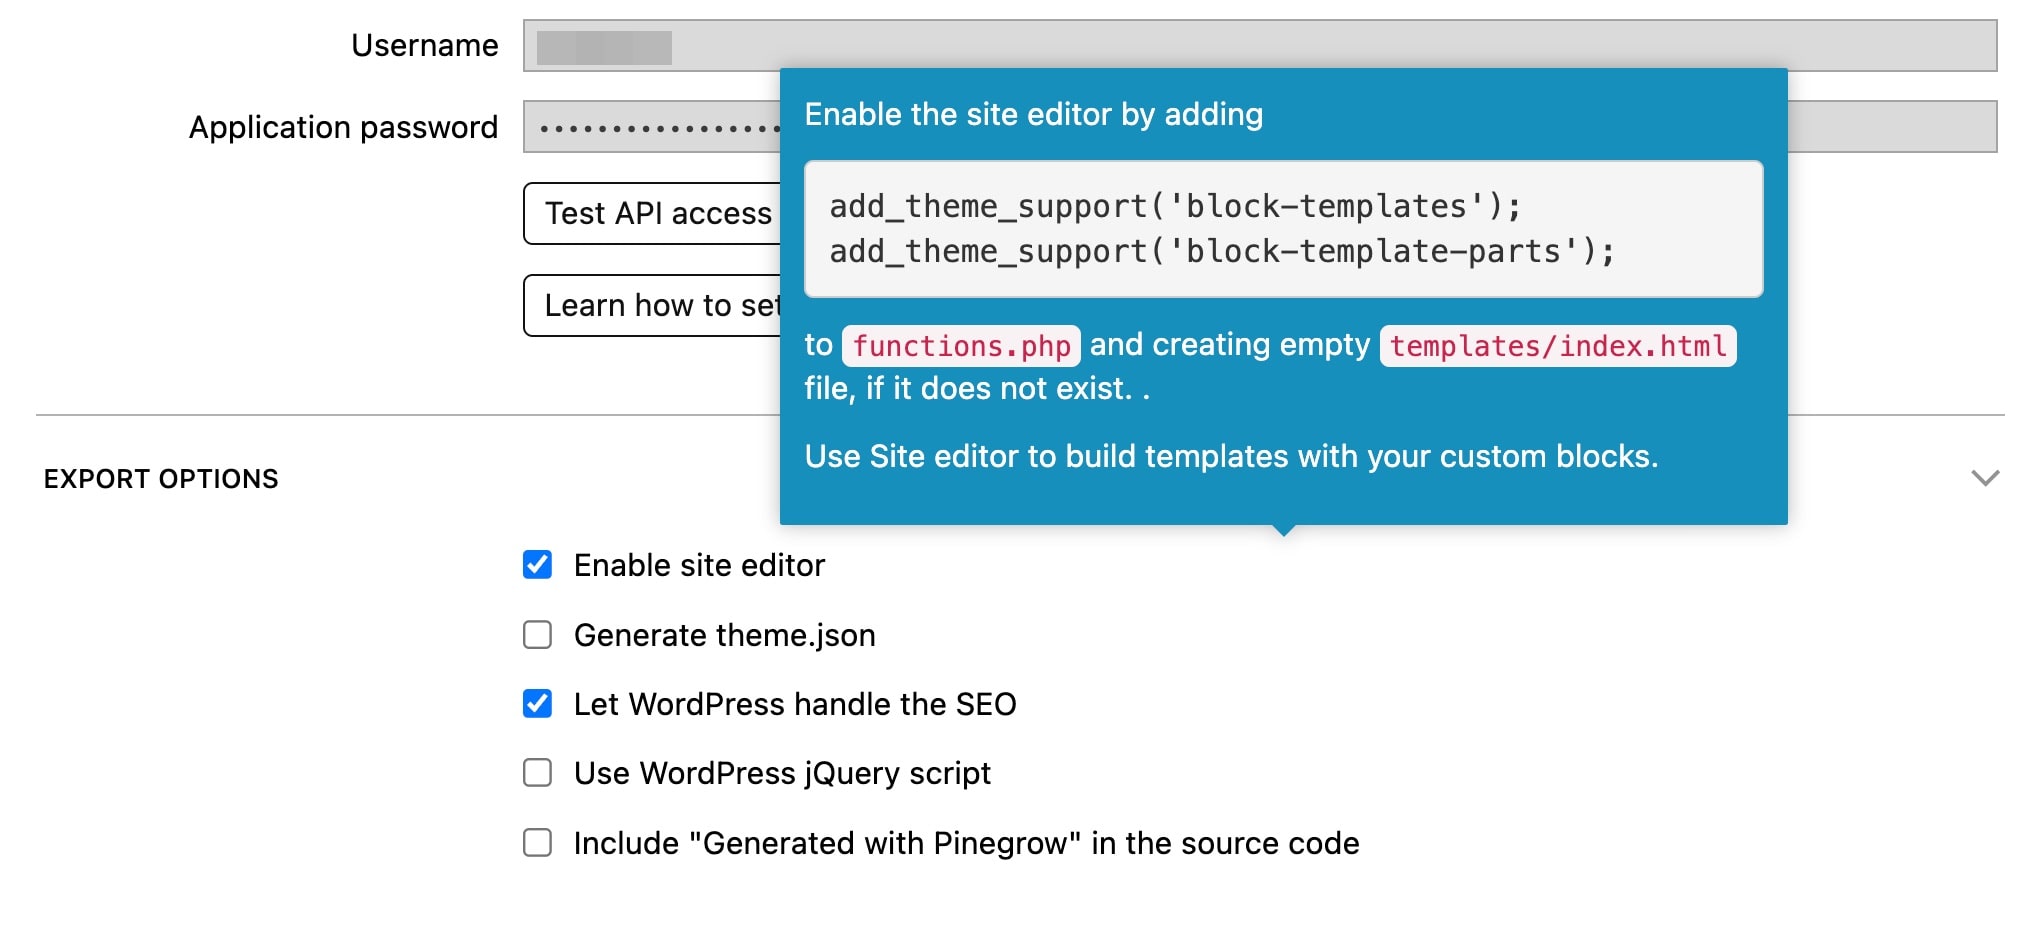Screen dimensions: 2030x936
Task: Click the Include "Generated with Pinegrow" label
Action: (x=966, y=844)
